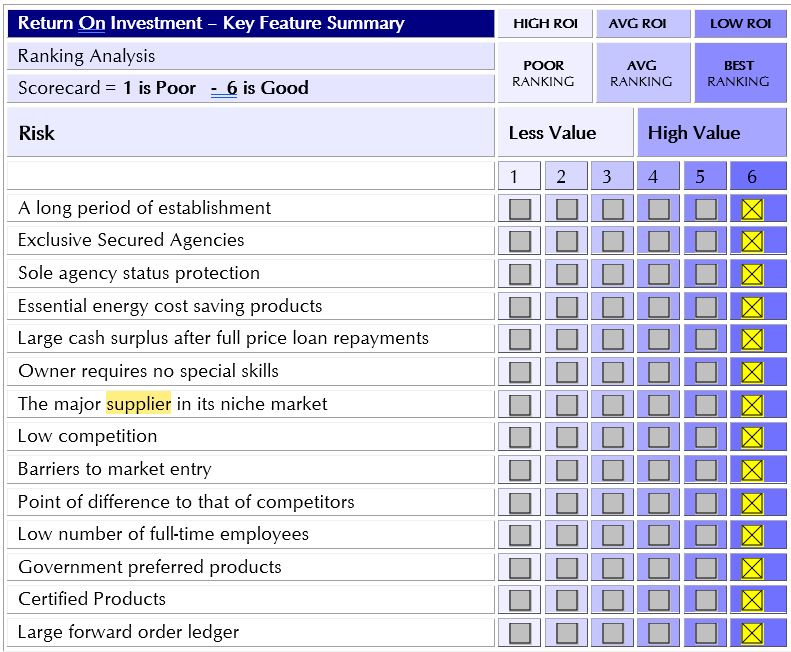Check score 5 for Sole agency status protection
Image resolution: width=791 pixels, height=652 pixels.
coord(705,275)
